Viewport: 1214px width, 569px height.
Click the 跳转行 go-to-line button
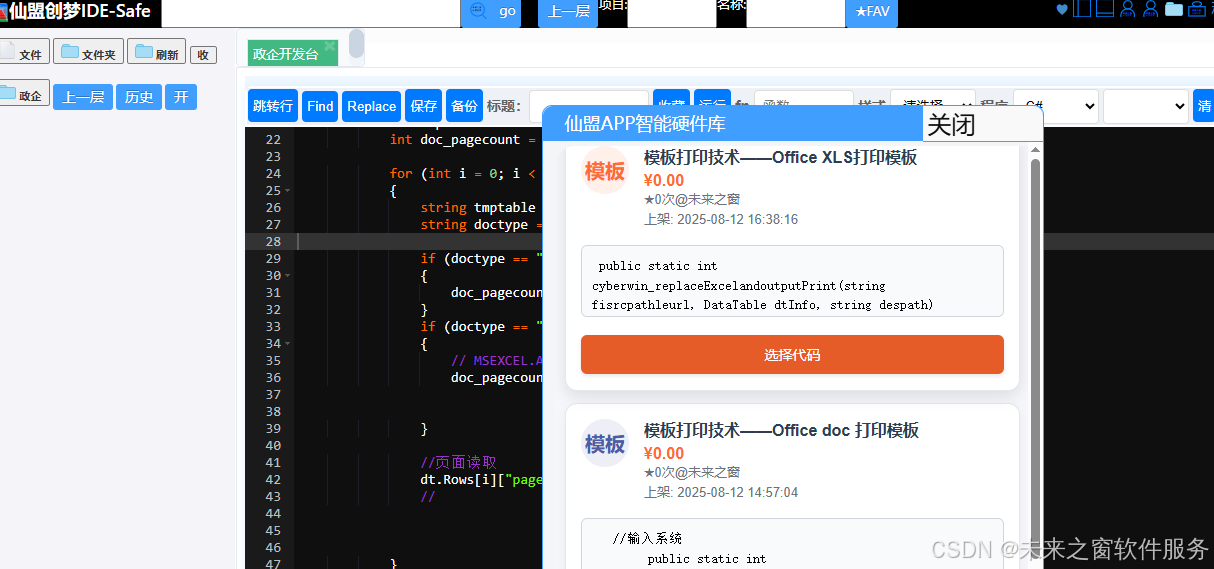pos(273,106)
